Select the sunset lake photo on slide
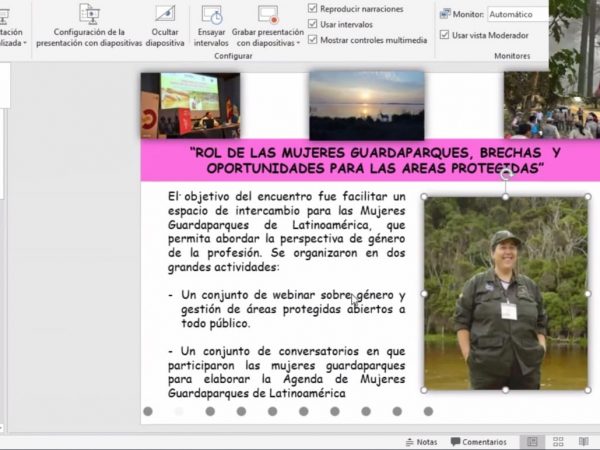The image size is (600, 450). tap(367, 105)
